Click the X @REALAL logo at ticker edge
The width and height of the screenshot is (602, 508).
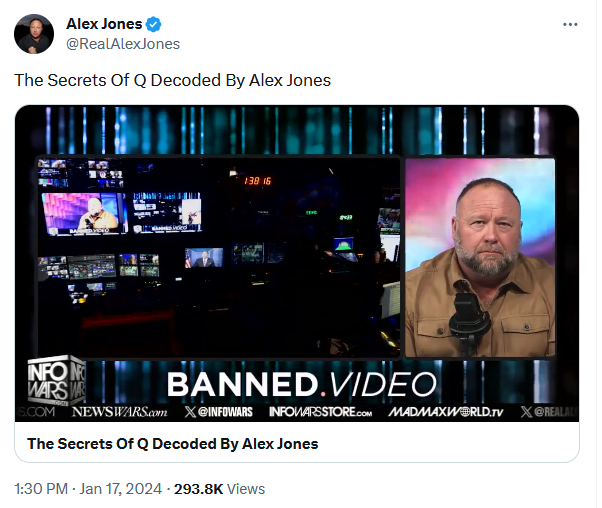(549, 412)
